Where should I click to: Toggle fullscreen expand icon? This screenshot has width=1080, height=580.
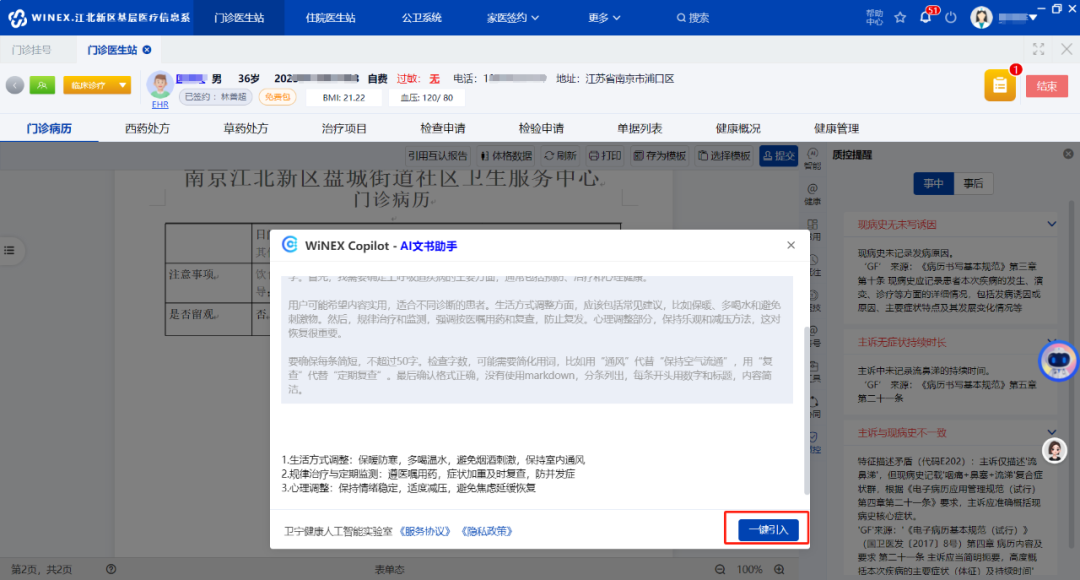click(x=1039, y=50)
